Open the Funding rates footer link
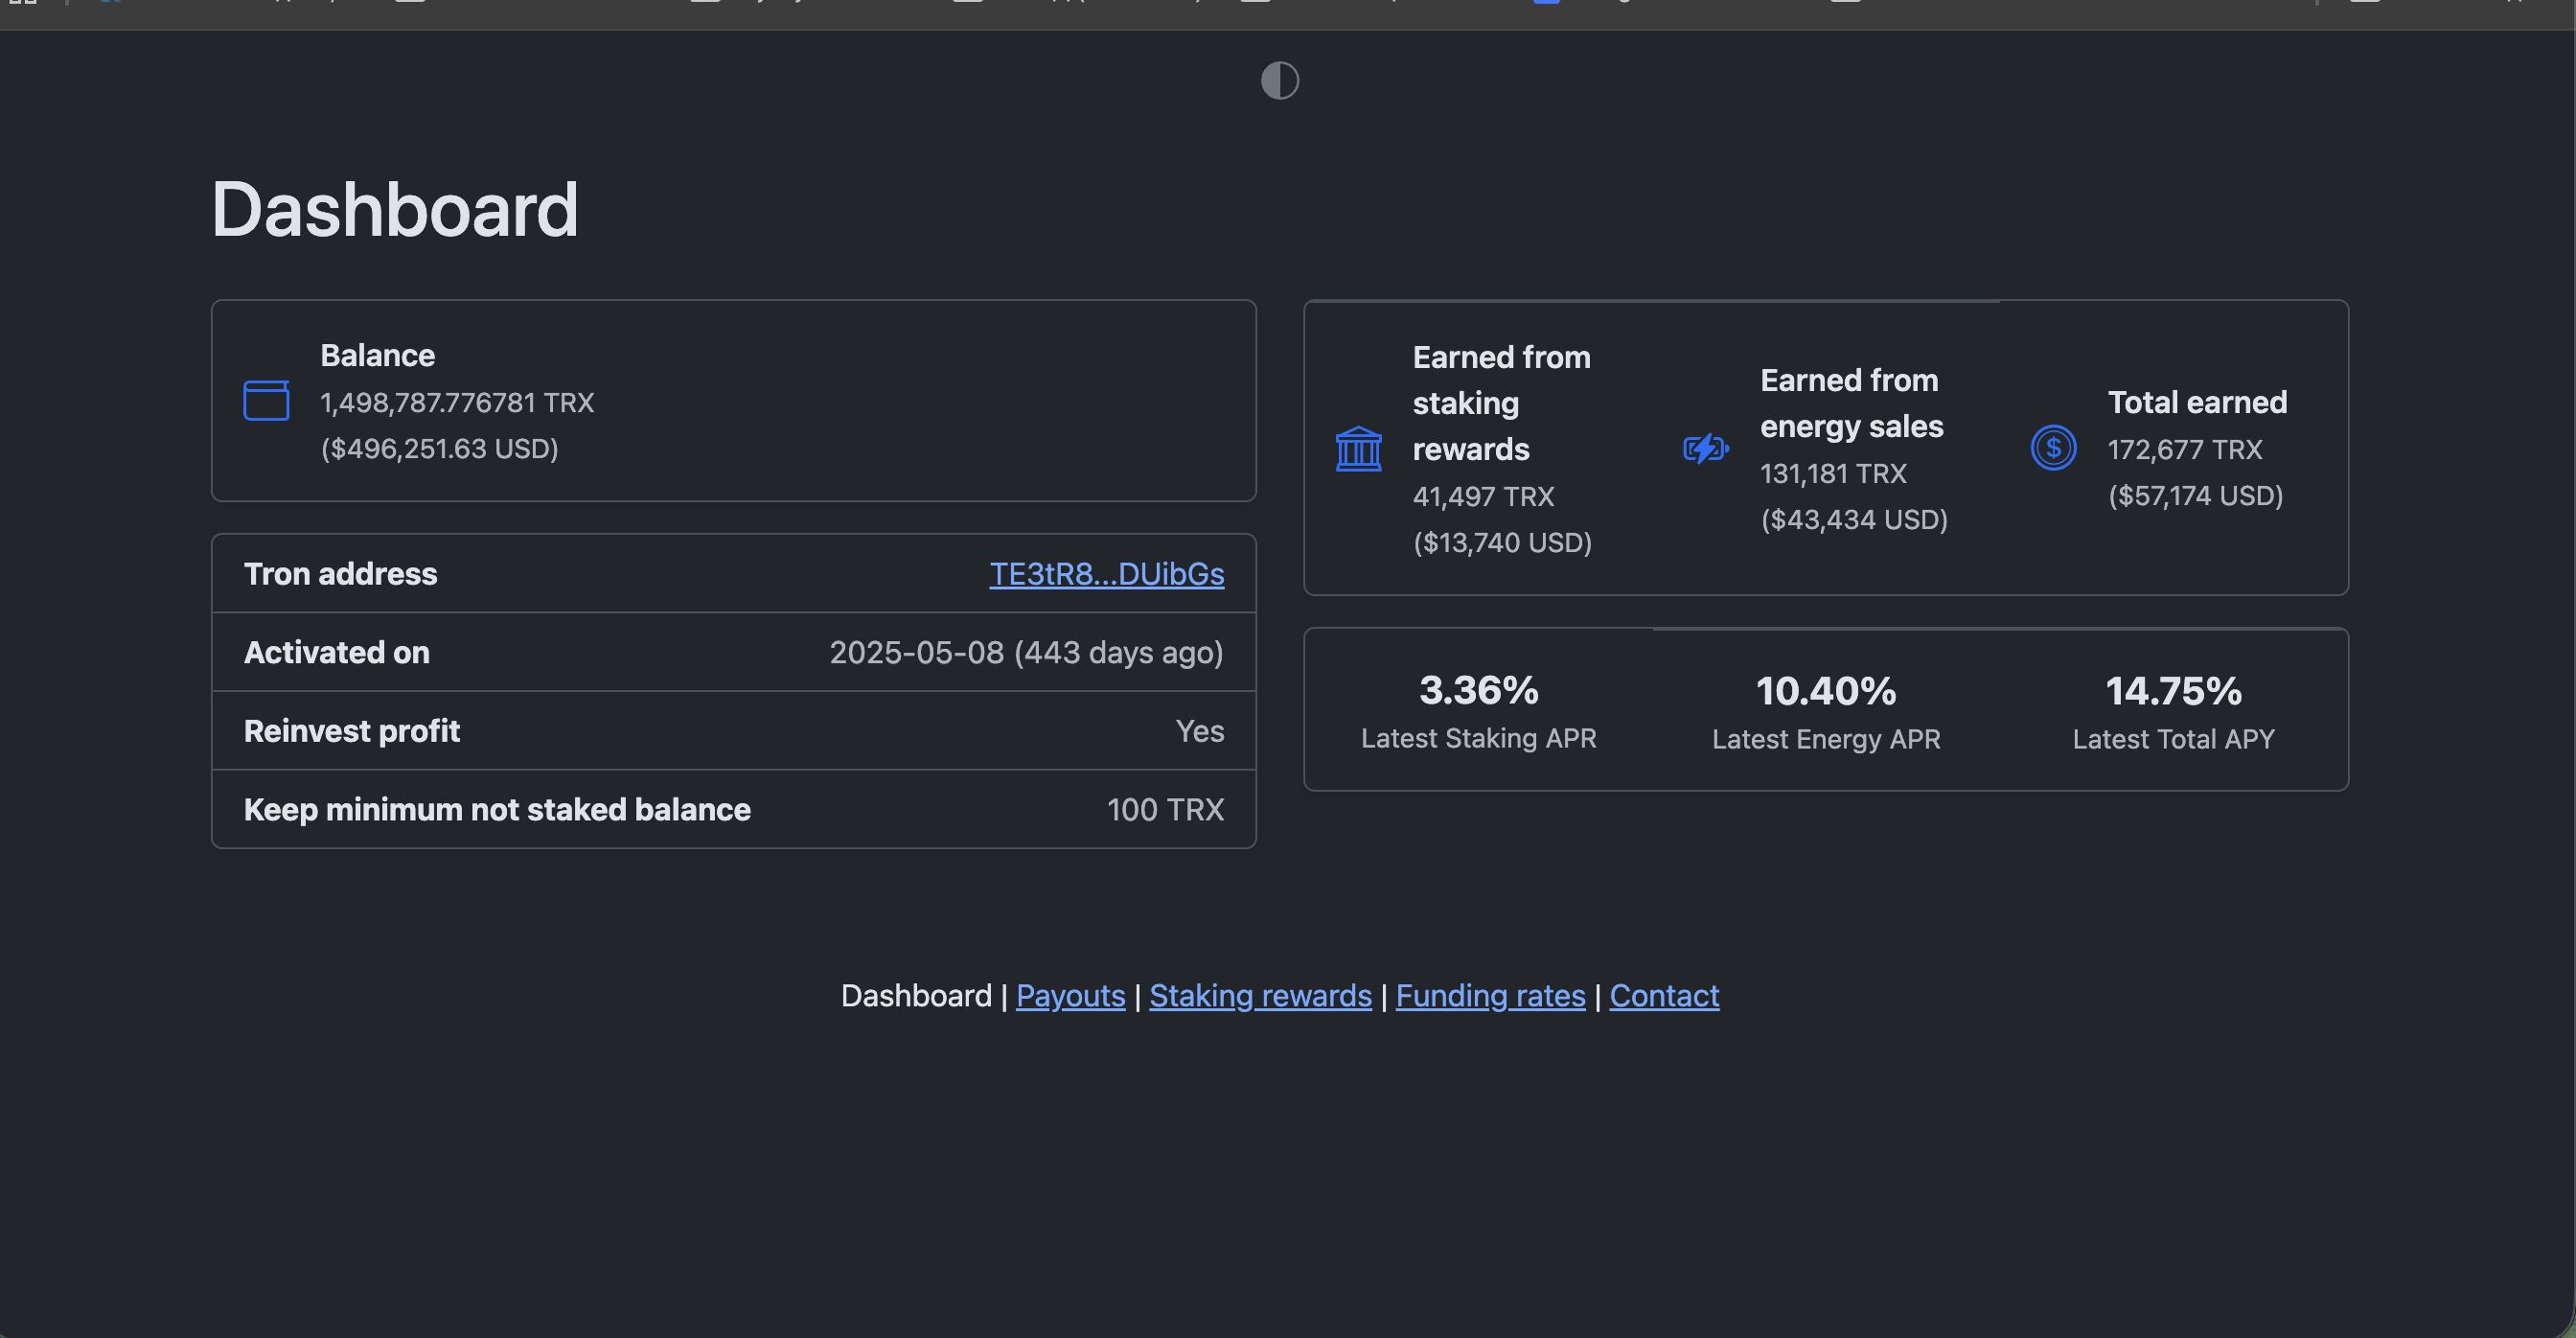This screenshot has width=2576, height=1338. (x=1490, y=996)
